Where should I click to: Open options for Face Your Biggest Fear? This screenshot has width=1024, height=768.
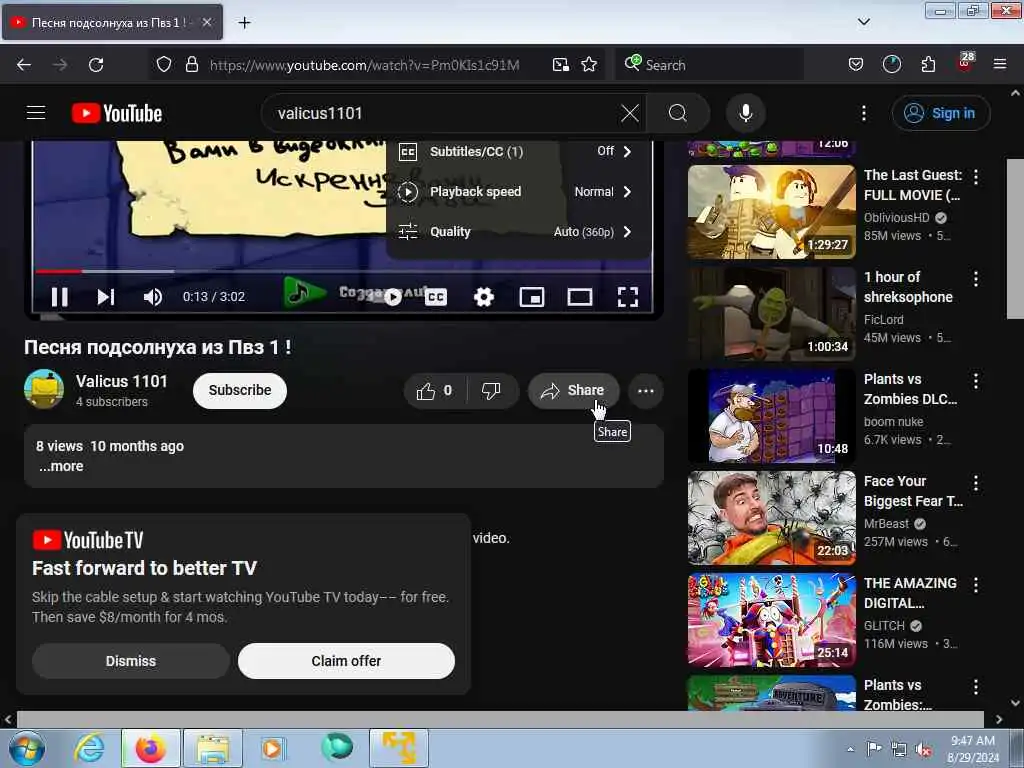976,483
